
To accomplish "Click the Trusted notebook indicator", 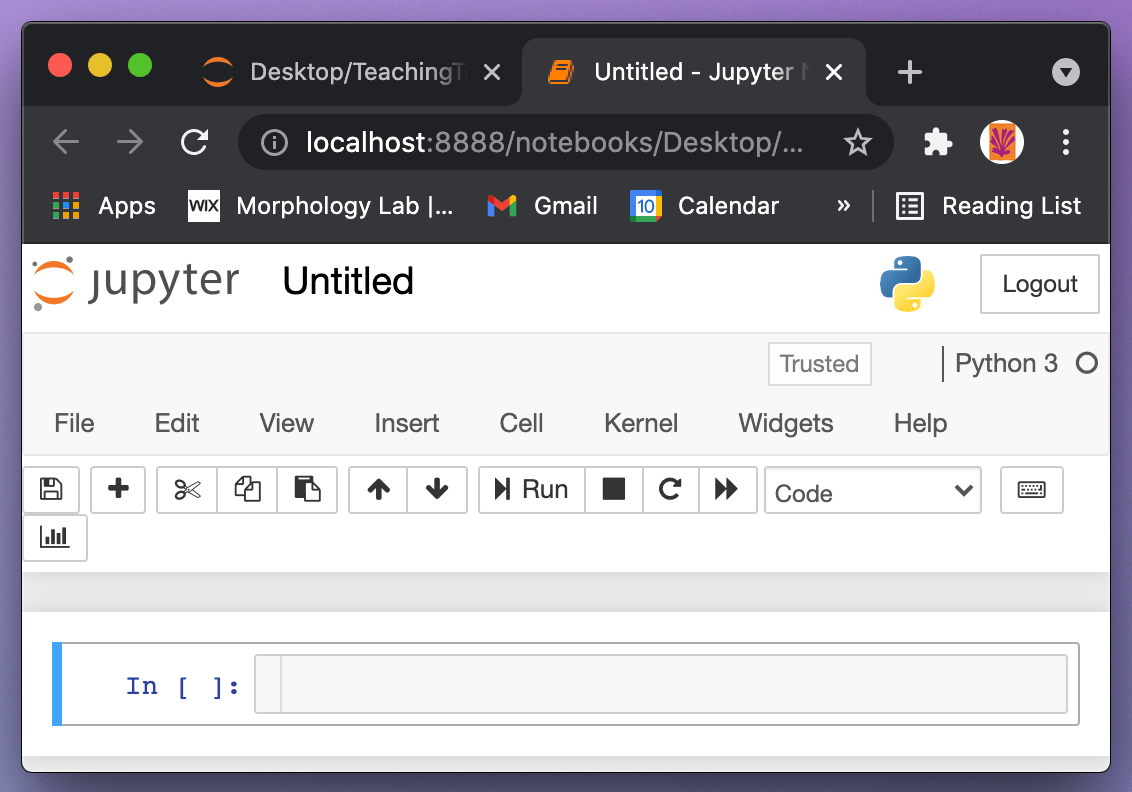I will (819, 364).
